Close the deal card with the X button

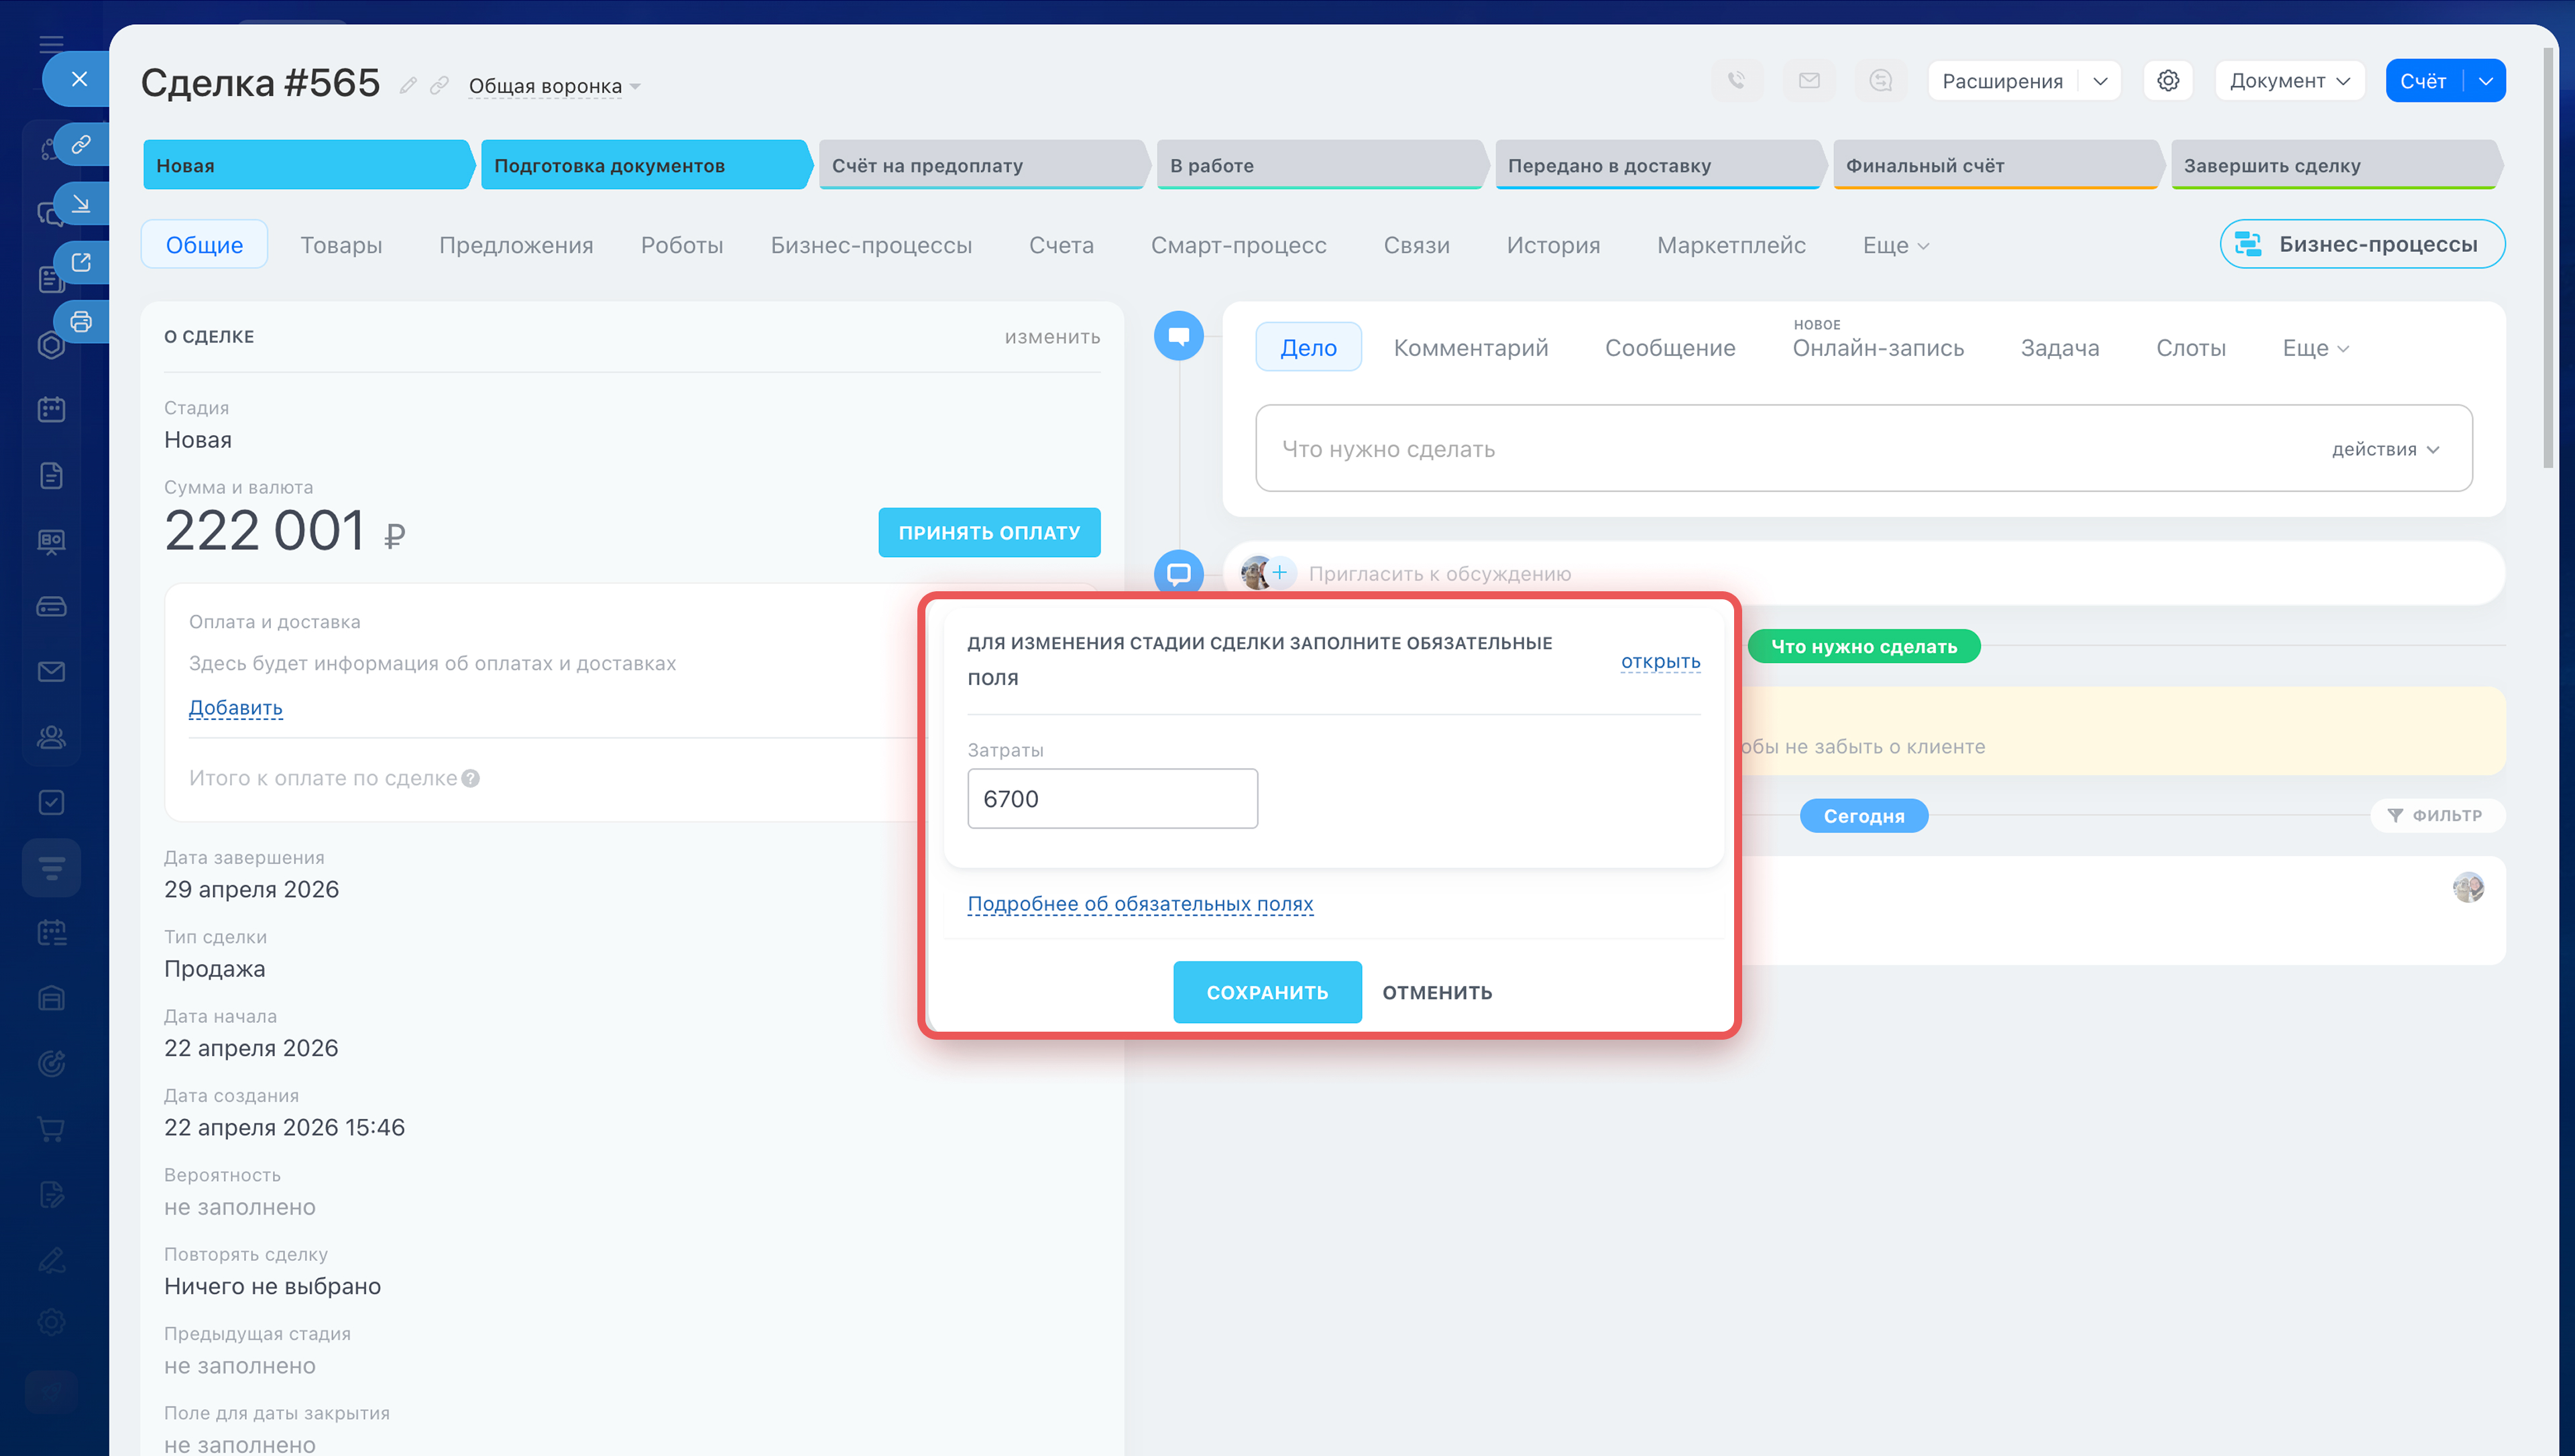pos(79,79)
